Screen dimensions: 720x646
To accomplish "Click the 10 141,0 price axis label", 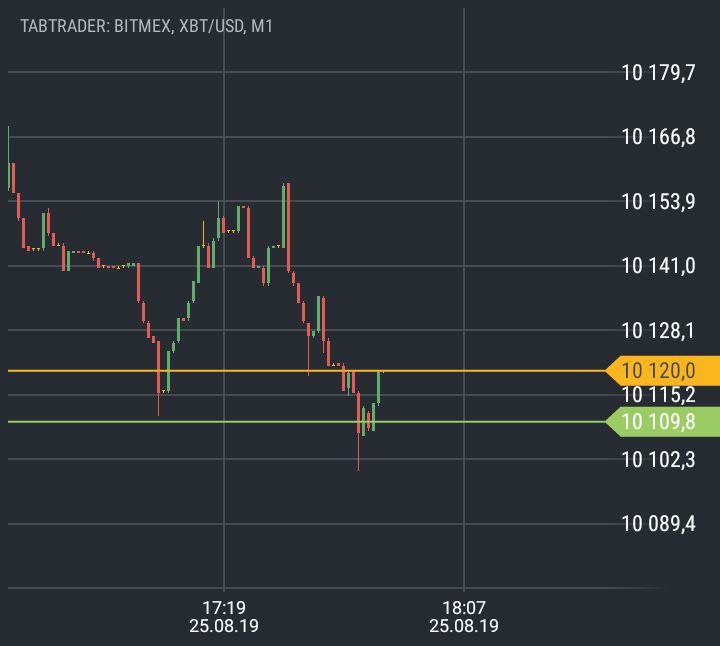I will [658, 266].
